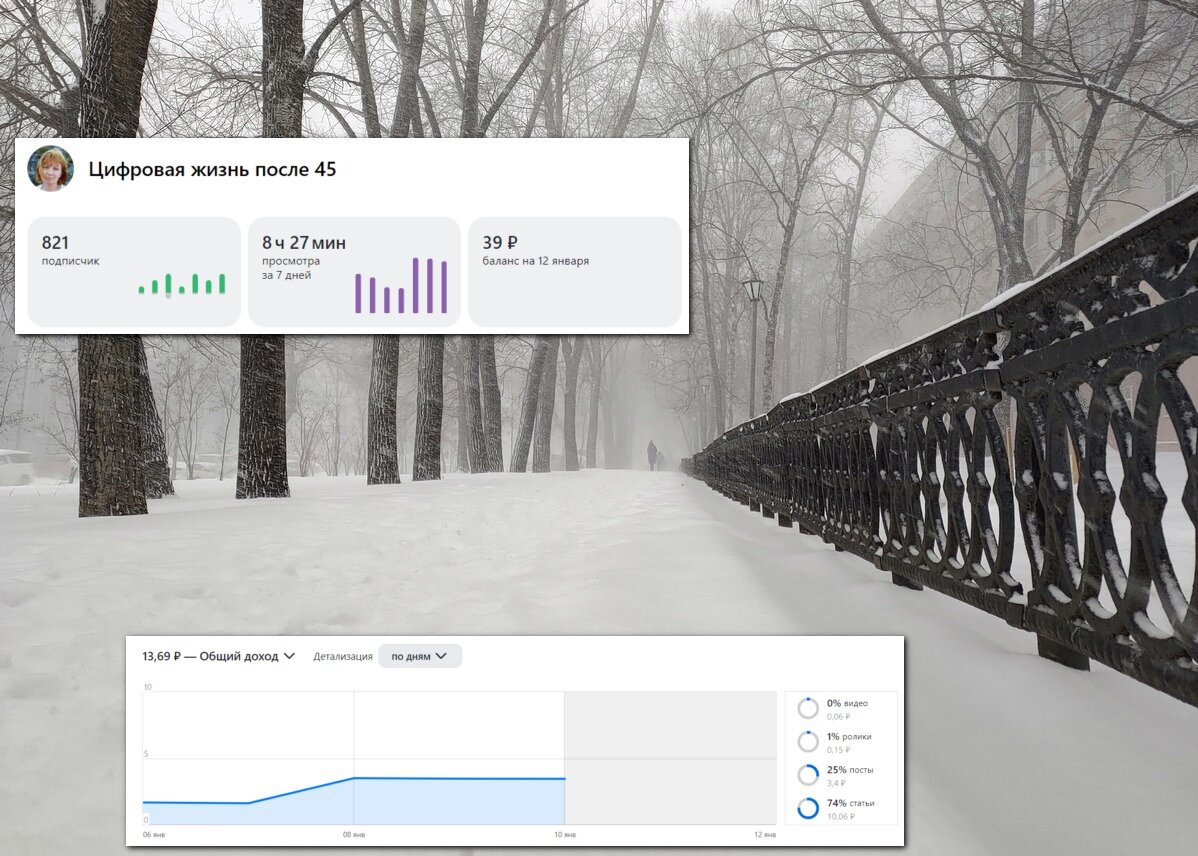The height and width of the screenshot is (856, 1198).
Task: Select the 1% ролики ring icon
Action: [808, 741]
